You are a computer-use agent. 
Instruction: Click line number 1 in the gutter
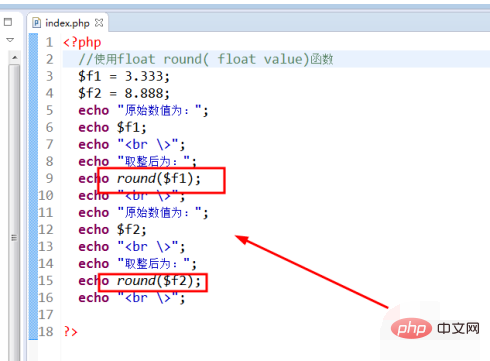tap(49, 42)
